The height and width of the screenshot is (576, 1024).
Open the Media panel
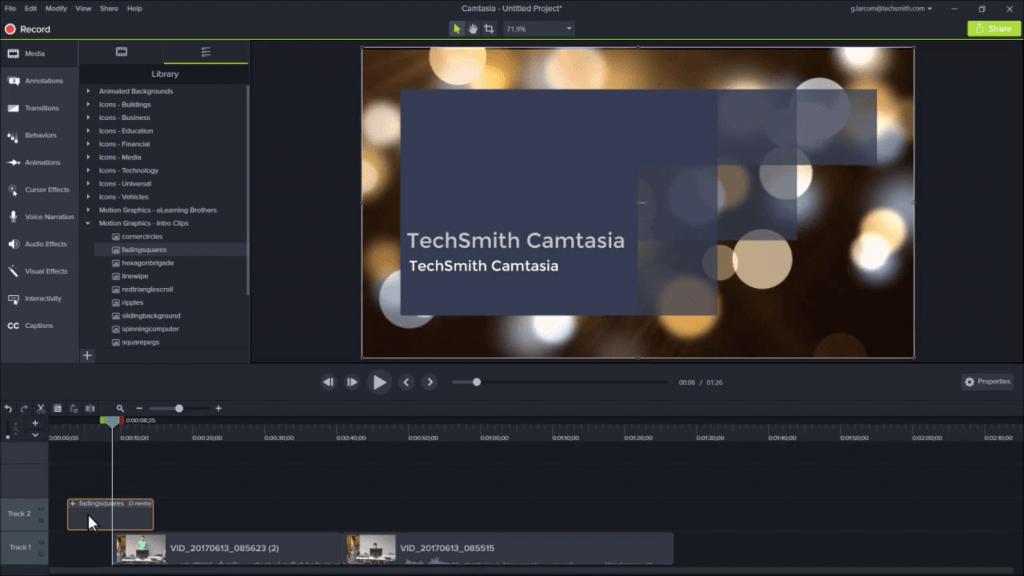tap(39, 54)
